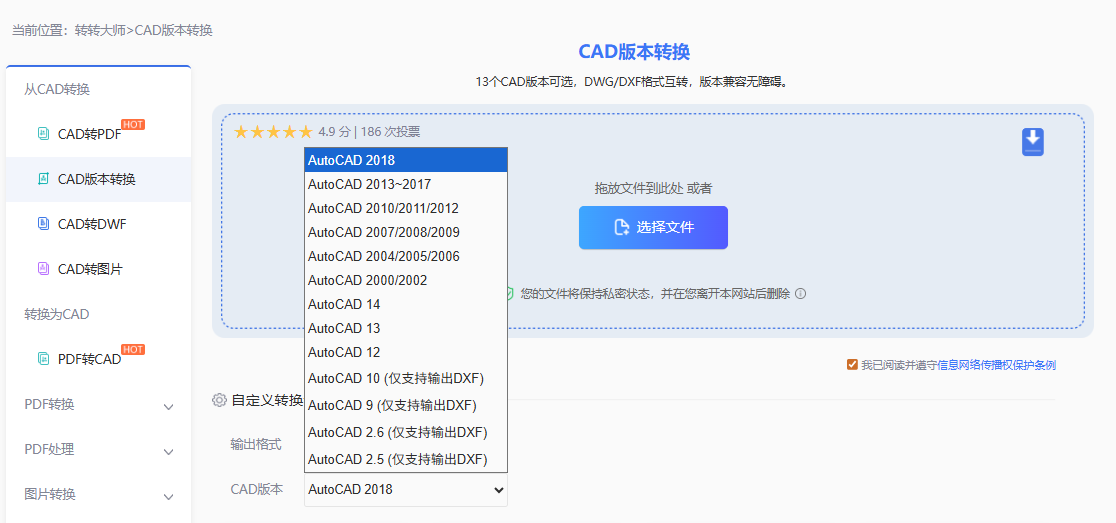Click the 转换为CAD section heading
Viewport: 1116px width, 523px height.
[x=57, y=314]
